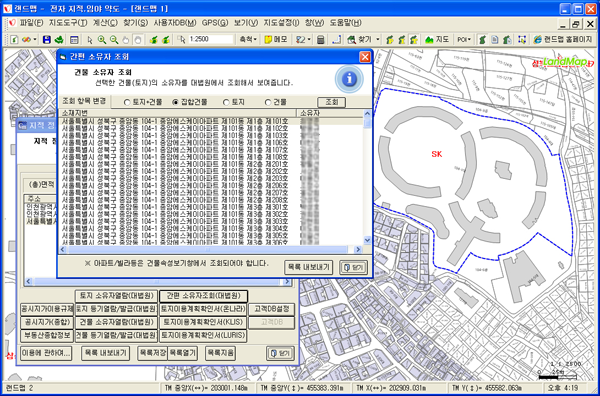Click the green map icon with P label

click(x=390, y=40)
